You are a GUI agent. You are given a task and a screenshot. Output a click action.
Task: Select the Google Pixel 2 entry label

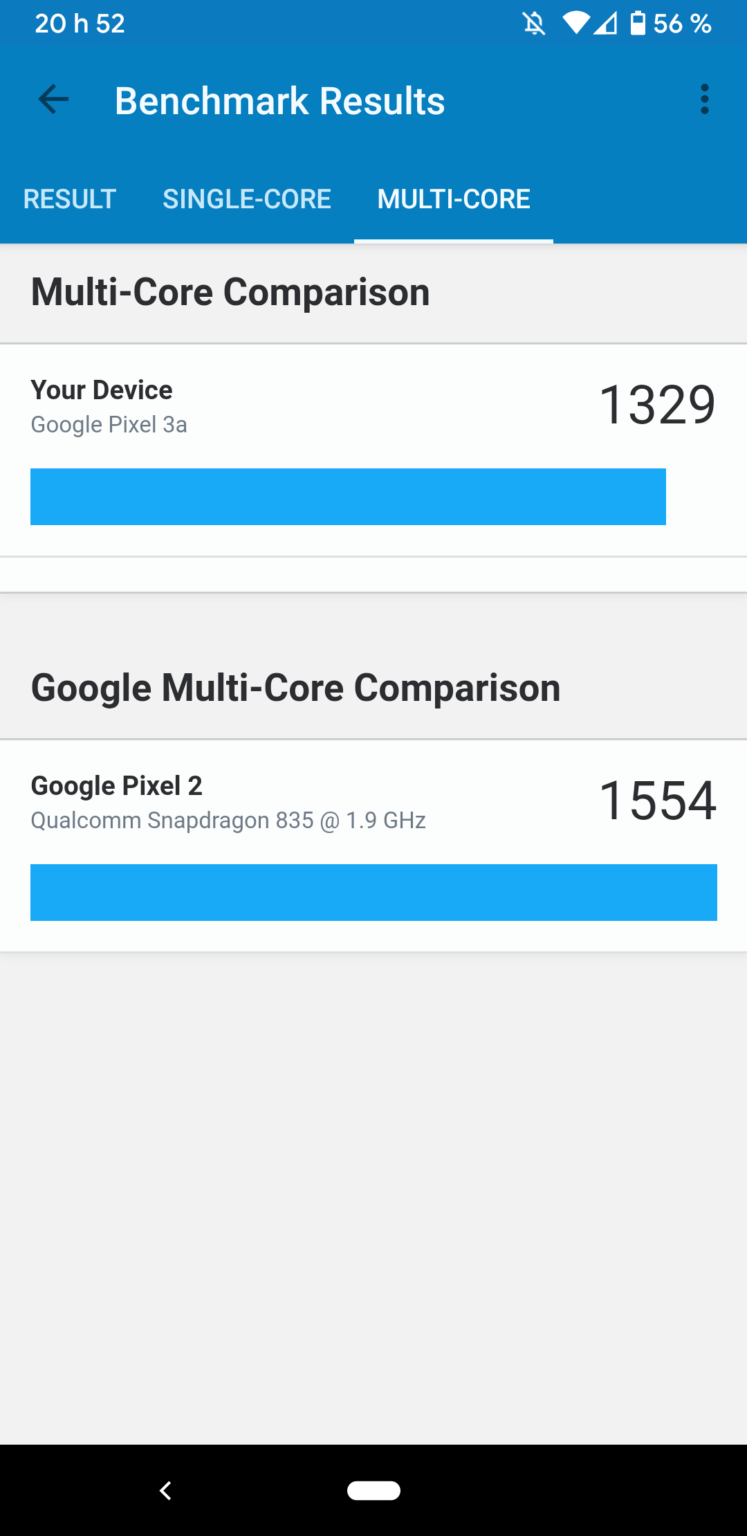click(x=117, y=786)
